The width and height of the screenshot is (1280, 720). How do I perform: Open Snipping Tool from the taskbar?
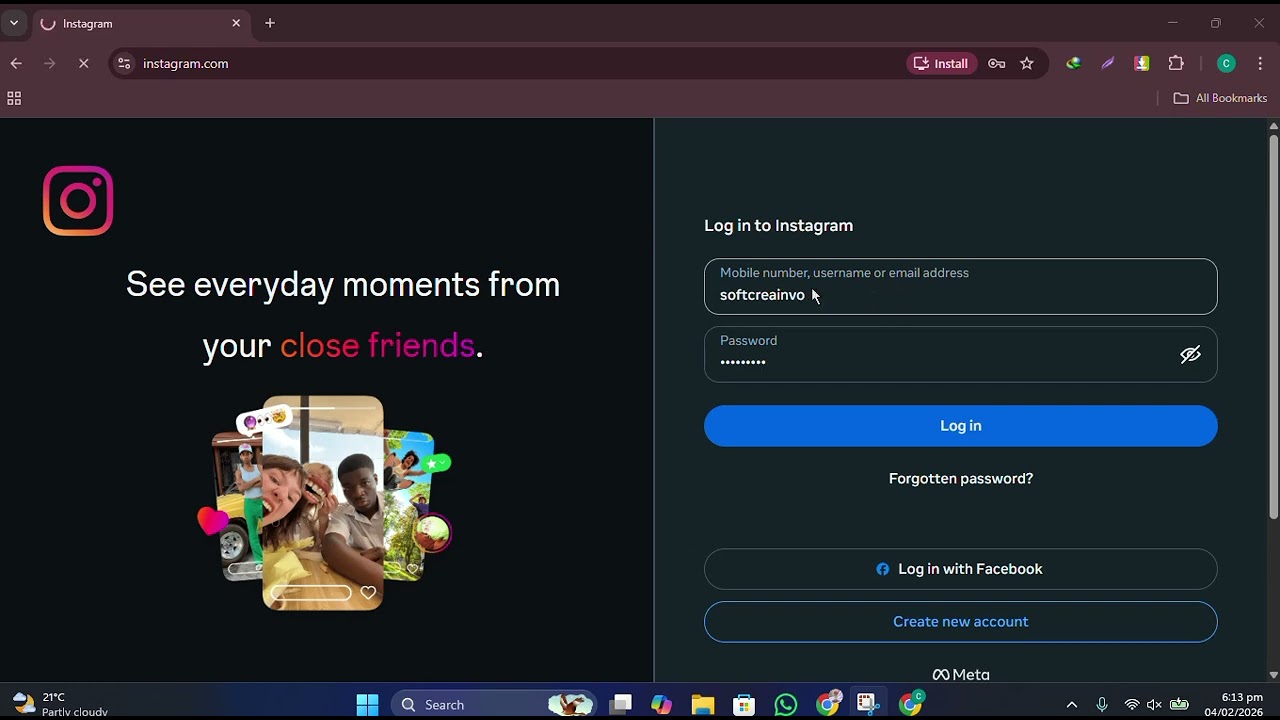867,705
